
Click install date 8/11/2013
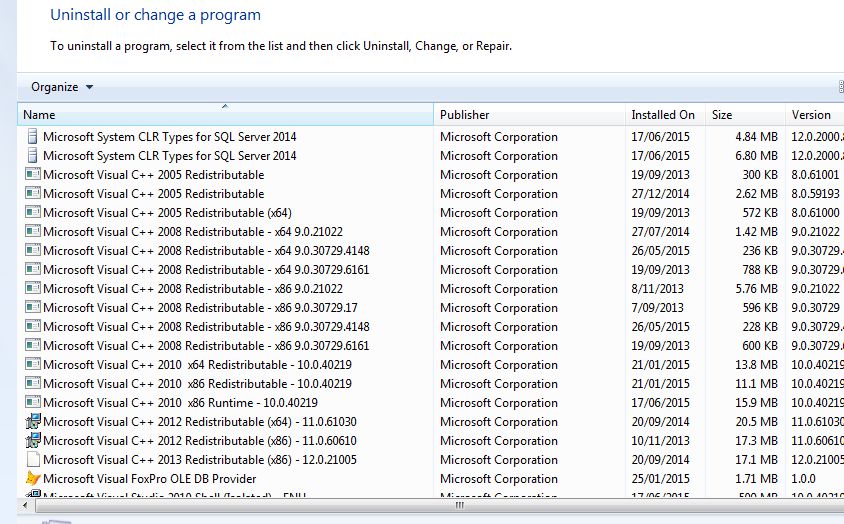coord(657,289)
